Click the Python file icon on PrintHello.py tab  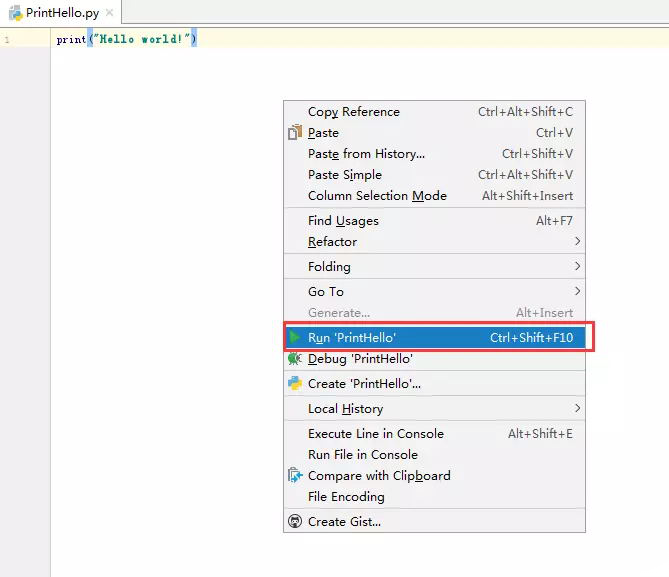tap(16, 13)
